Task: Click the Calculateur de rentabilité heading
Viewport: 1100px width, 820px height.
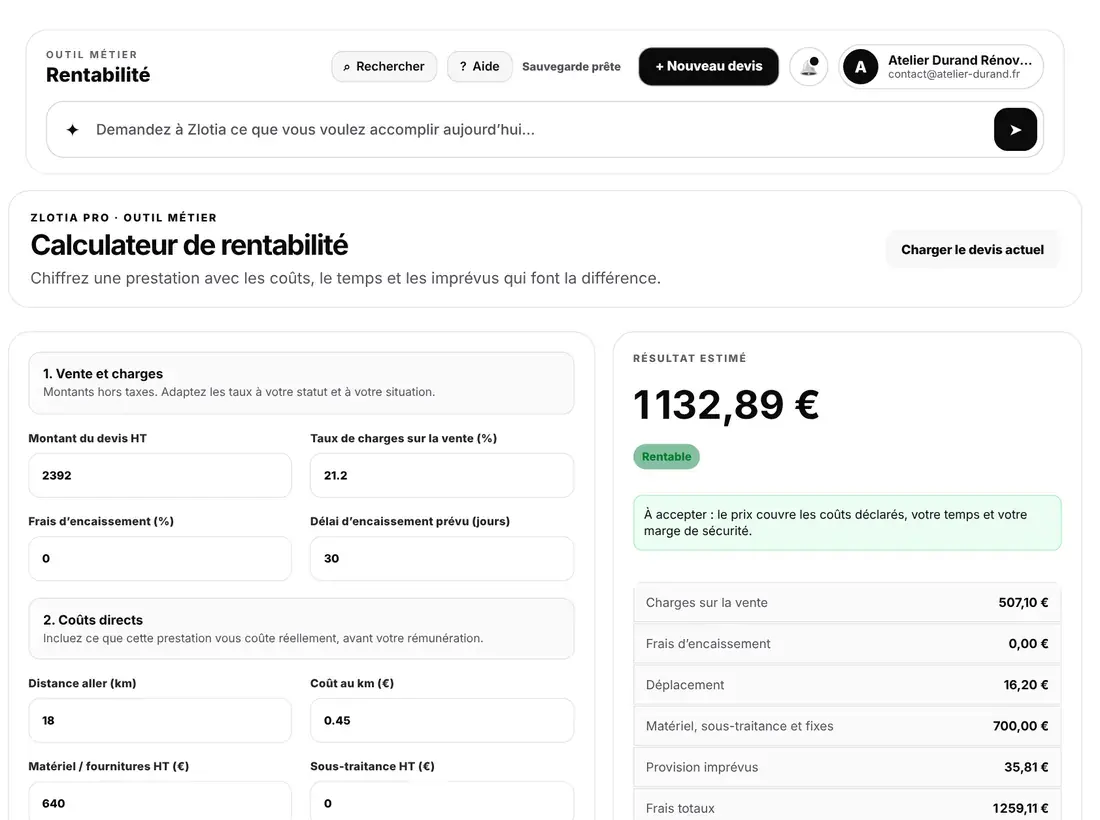Action: [x=189, y=246]
